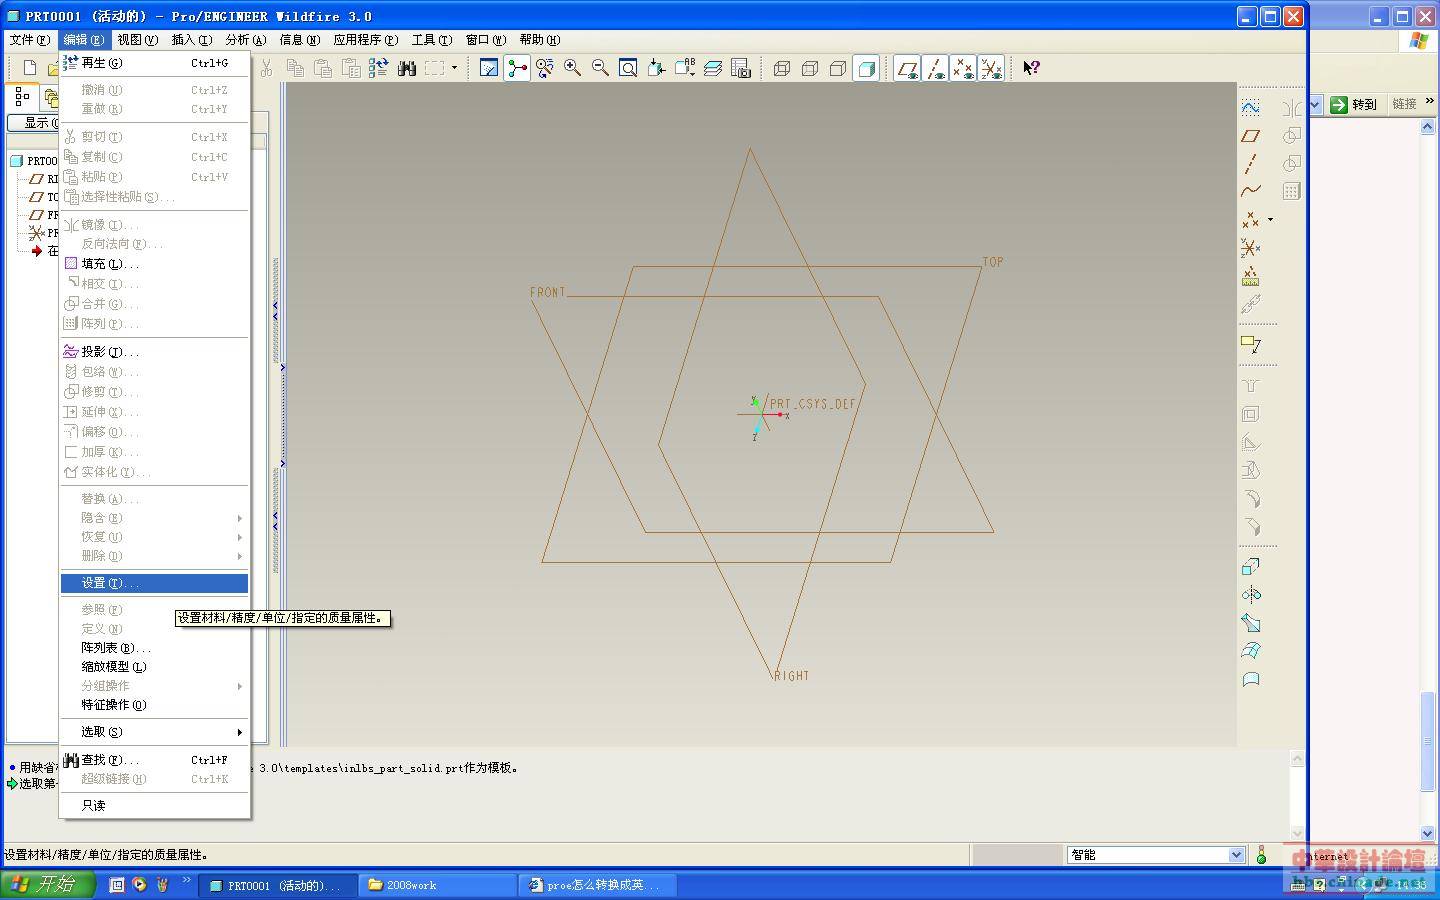
Task: Choose 再生(G) in Edit menu
Action: pyautogui.click(x=154, y=62)
